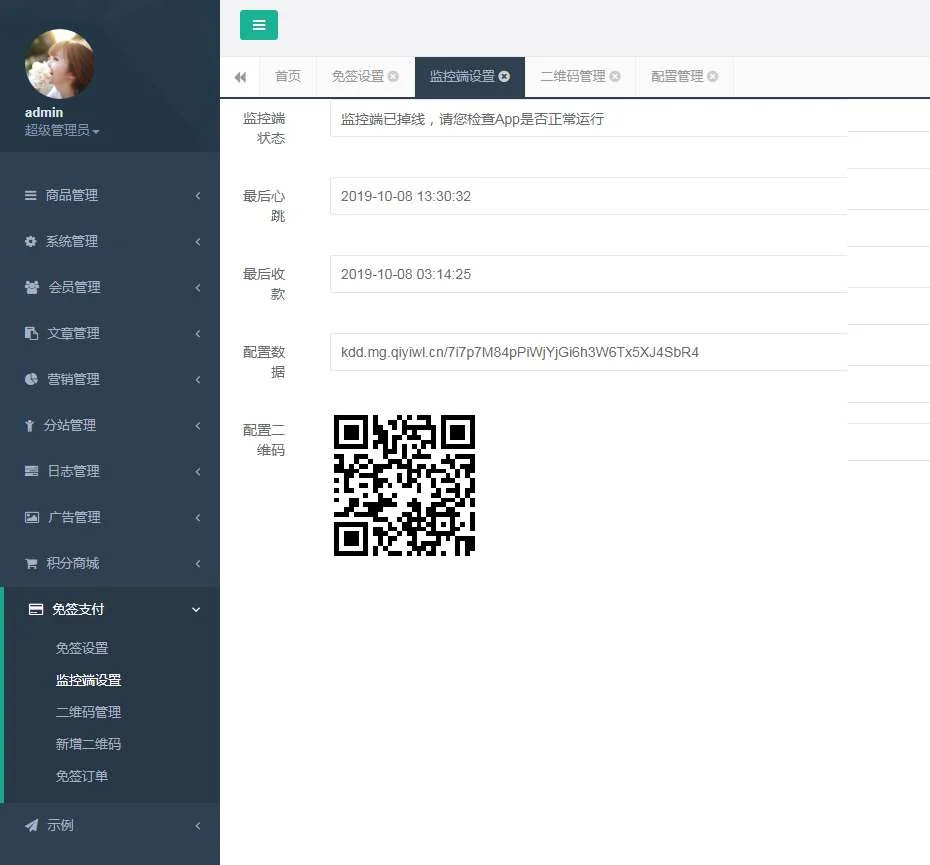Switch to the 首页 tab
Image resolution: width=930 pixels, height=865 pixels.
(288, 77)
